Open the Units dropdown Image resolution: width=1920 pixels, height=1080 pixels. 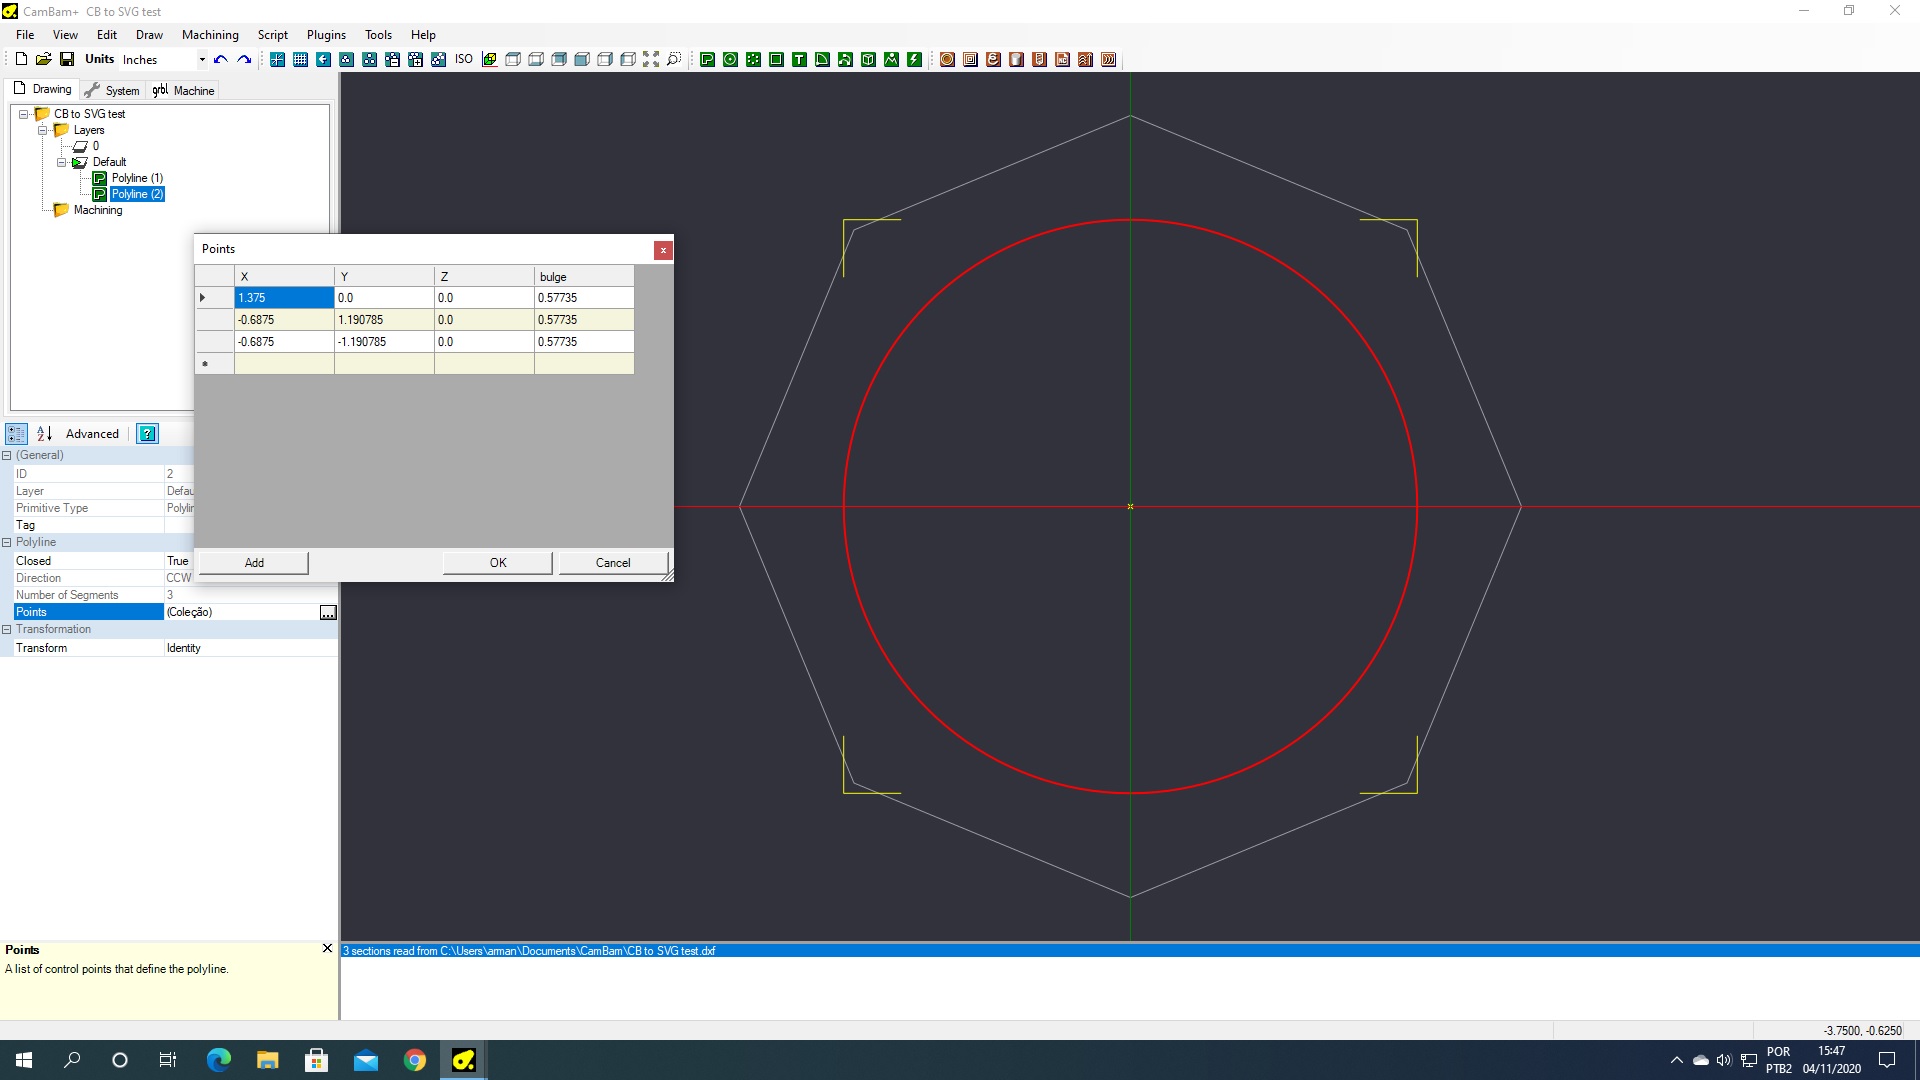tap(202, 59)
